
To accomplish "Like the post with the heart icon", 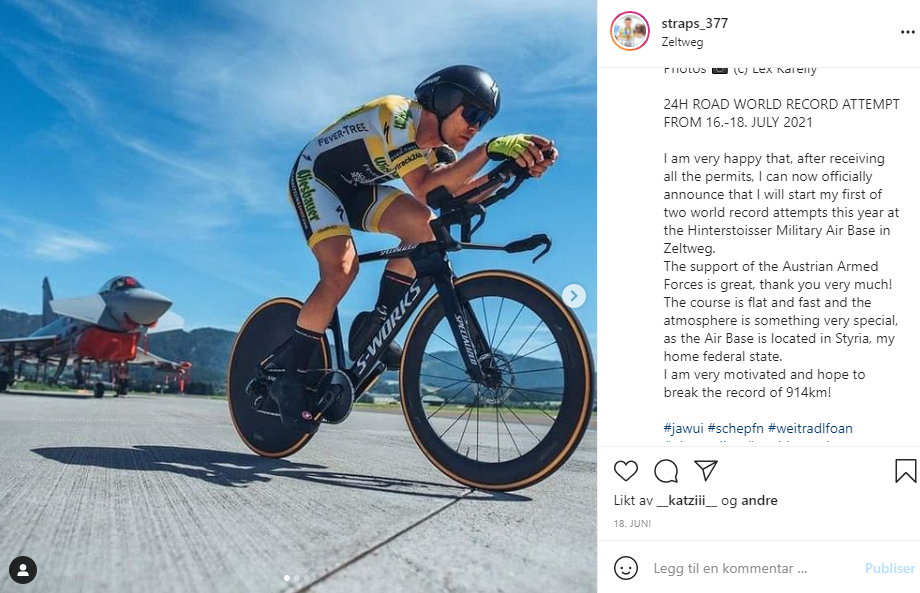I will click(x=626, y=471).
